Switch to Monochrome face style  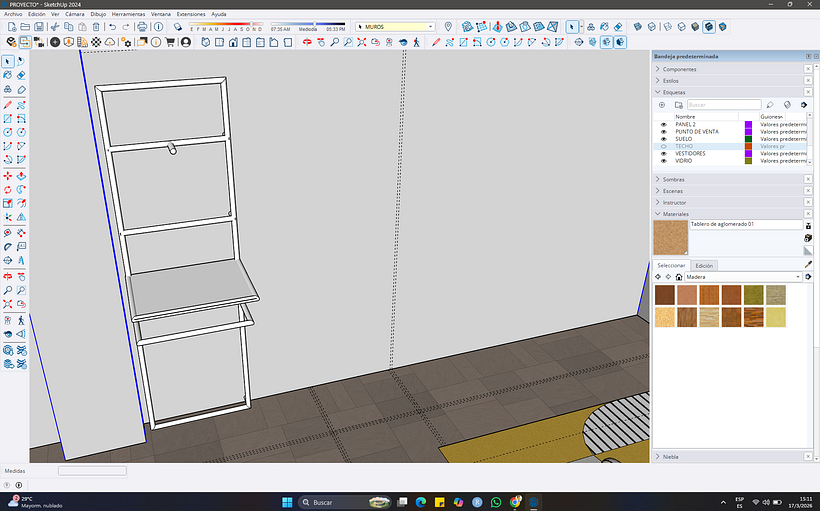(722, 27)
